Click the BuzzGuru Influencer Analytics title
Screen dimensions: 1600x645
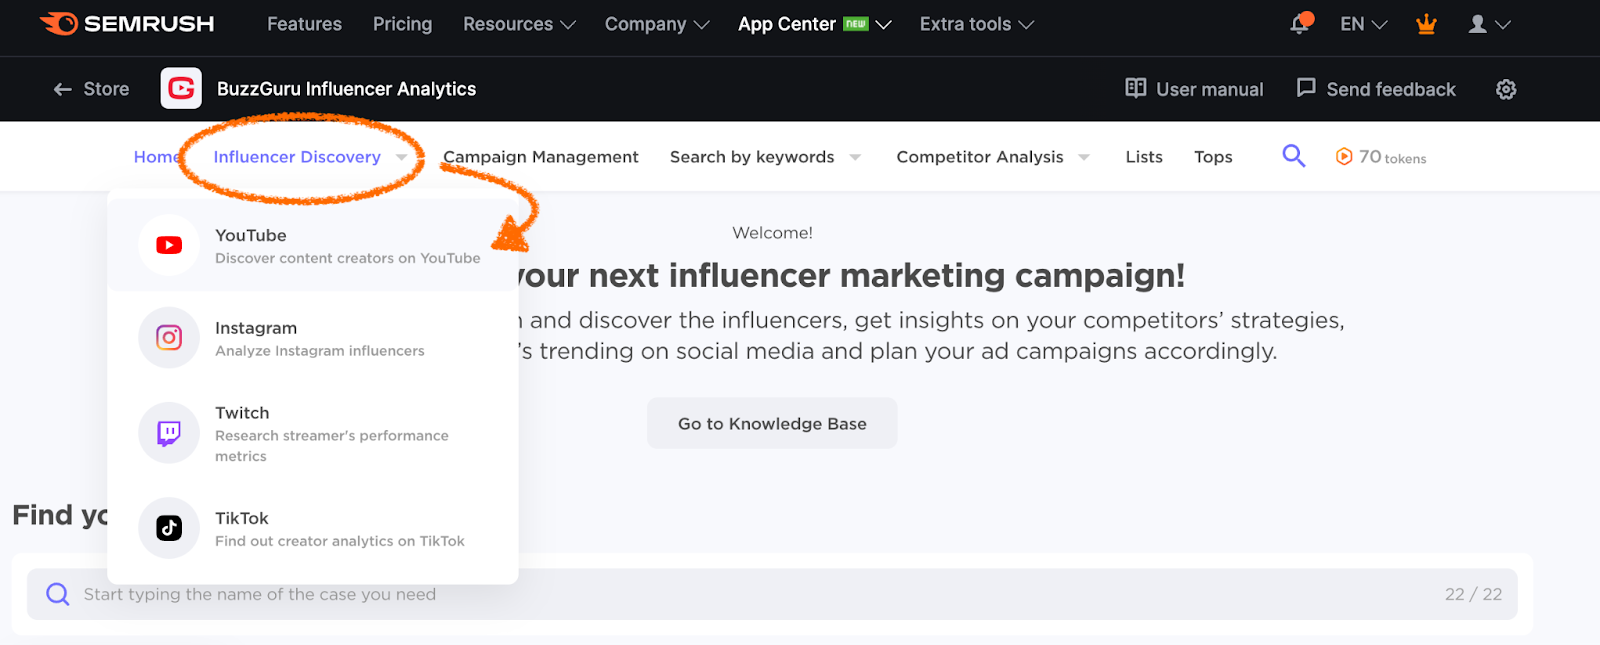(346, 89)
